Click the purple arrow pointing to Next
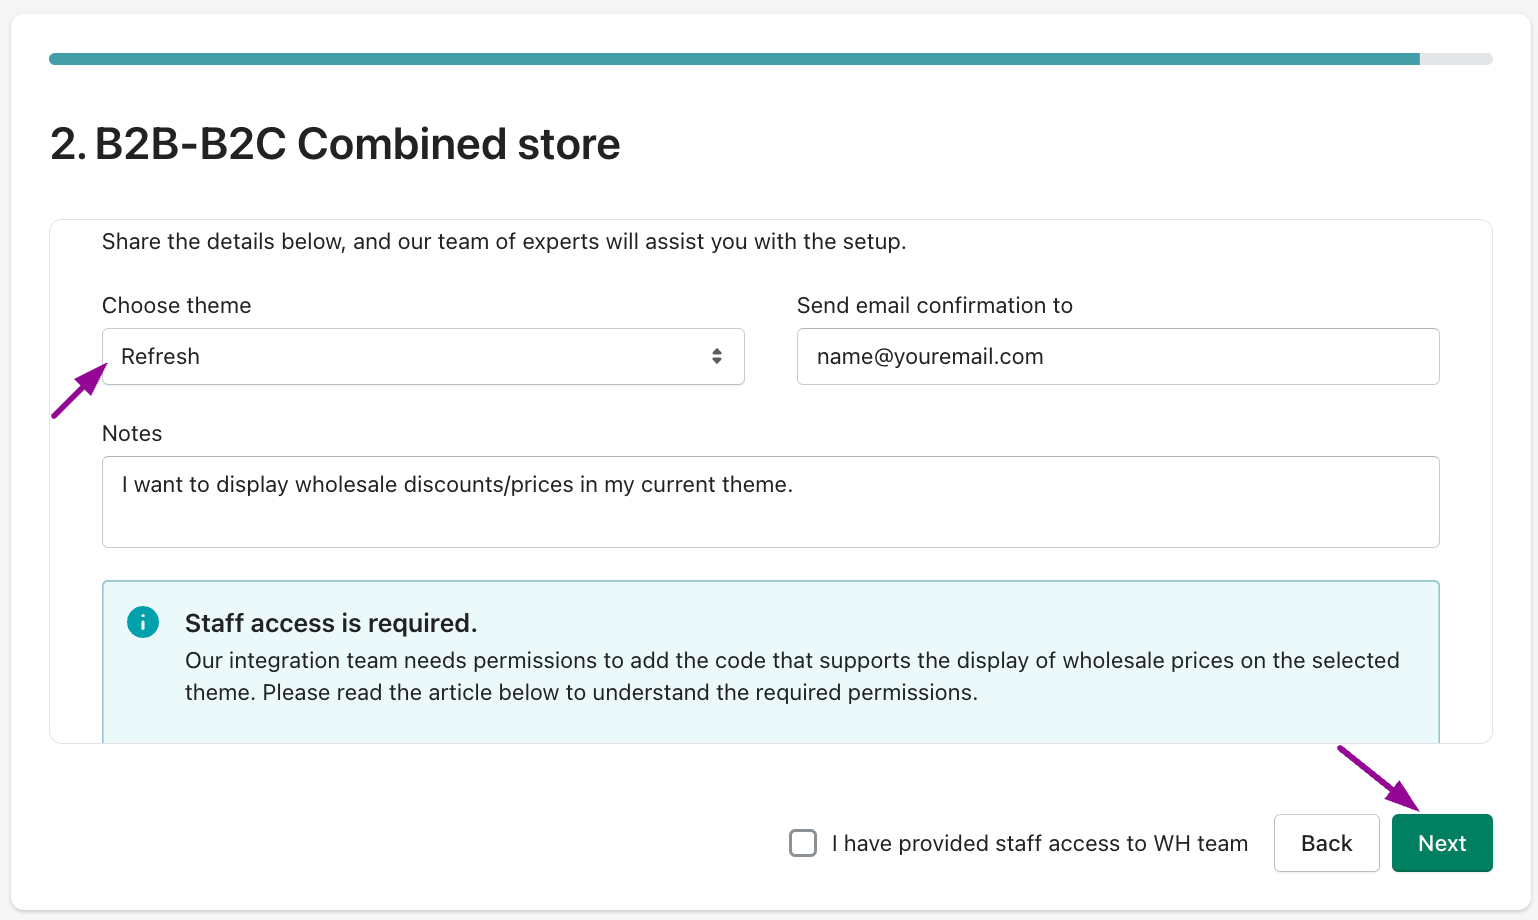 pyautogui.click(x=1379, y=778)
